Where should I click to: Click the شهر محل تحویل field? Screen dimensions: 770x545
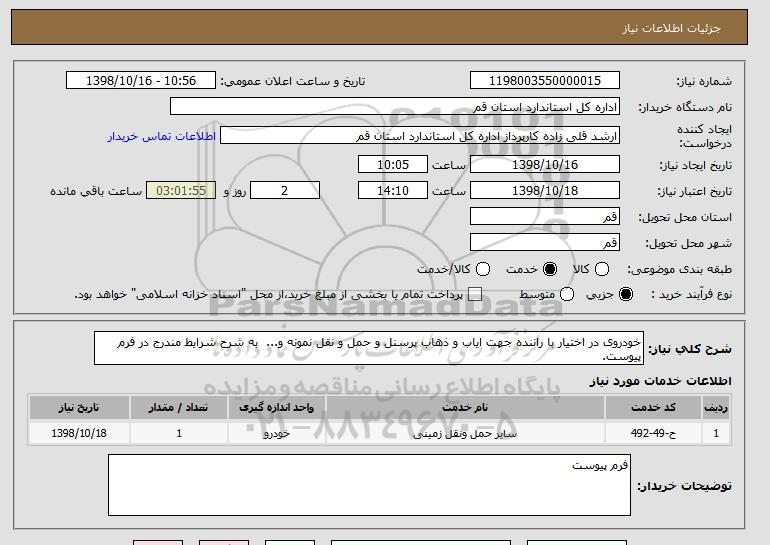545,242
